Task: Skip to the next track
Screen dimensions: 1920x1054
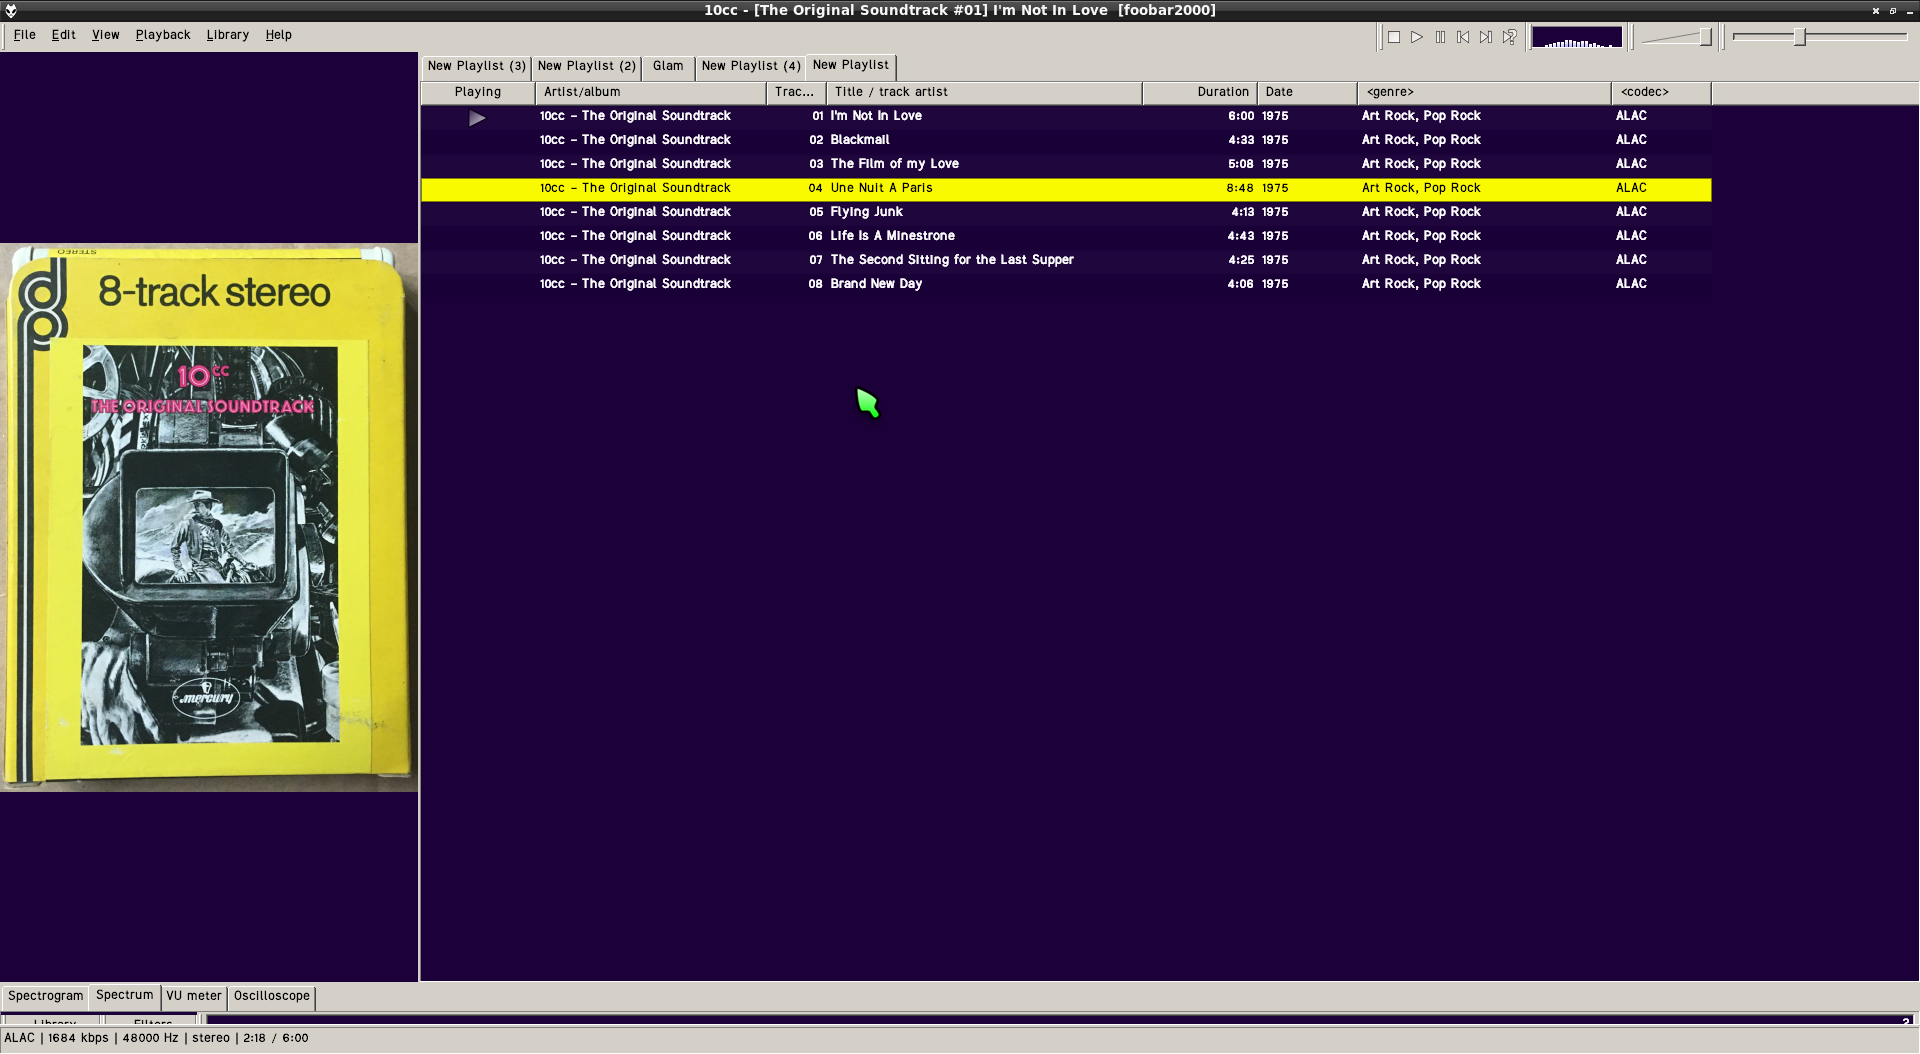Action: click(x=1486, y=37)
